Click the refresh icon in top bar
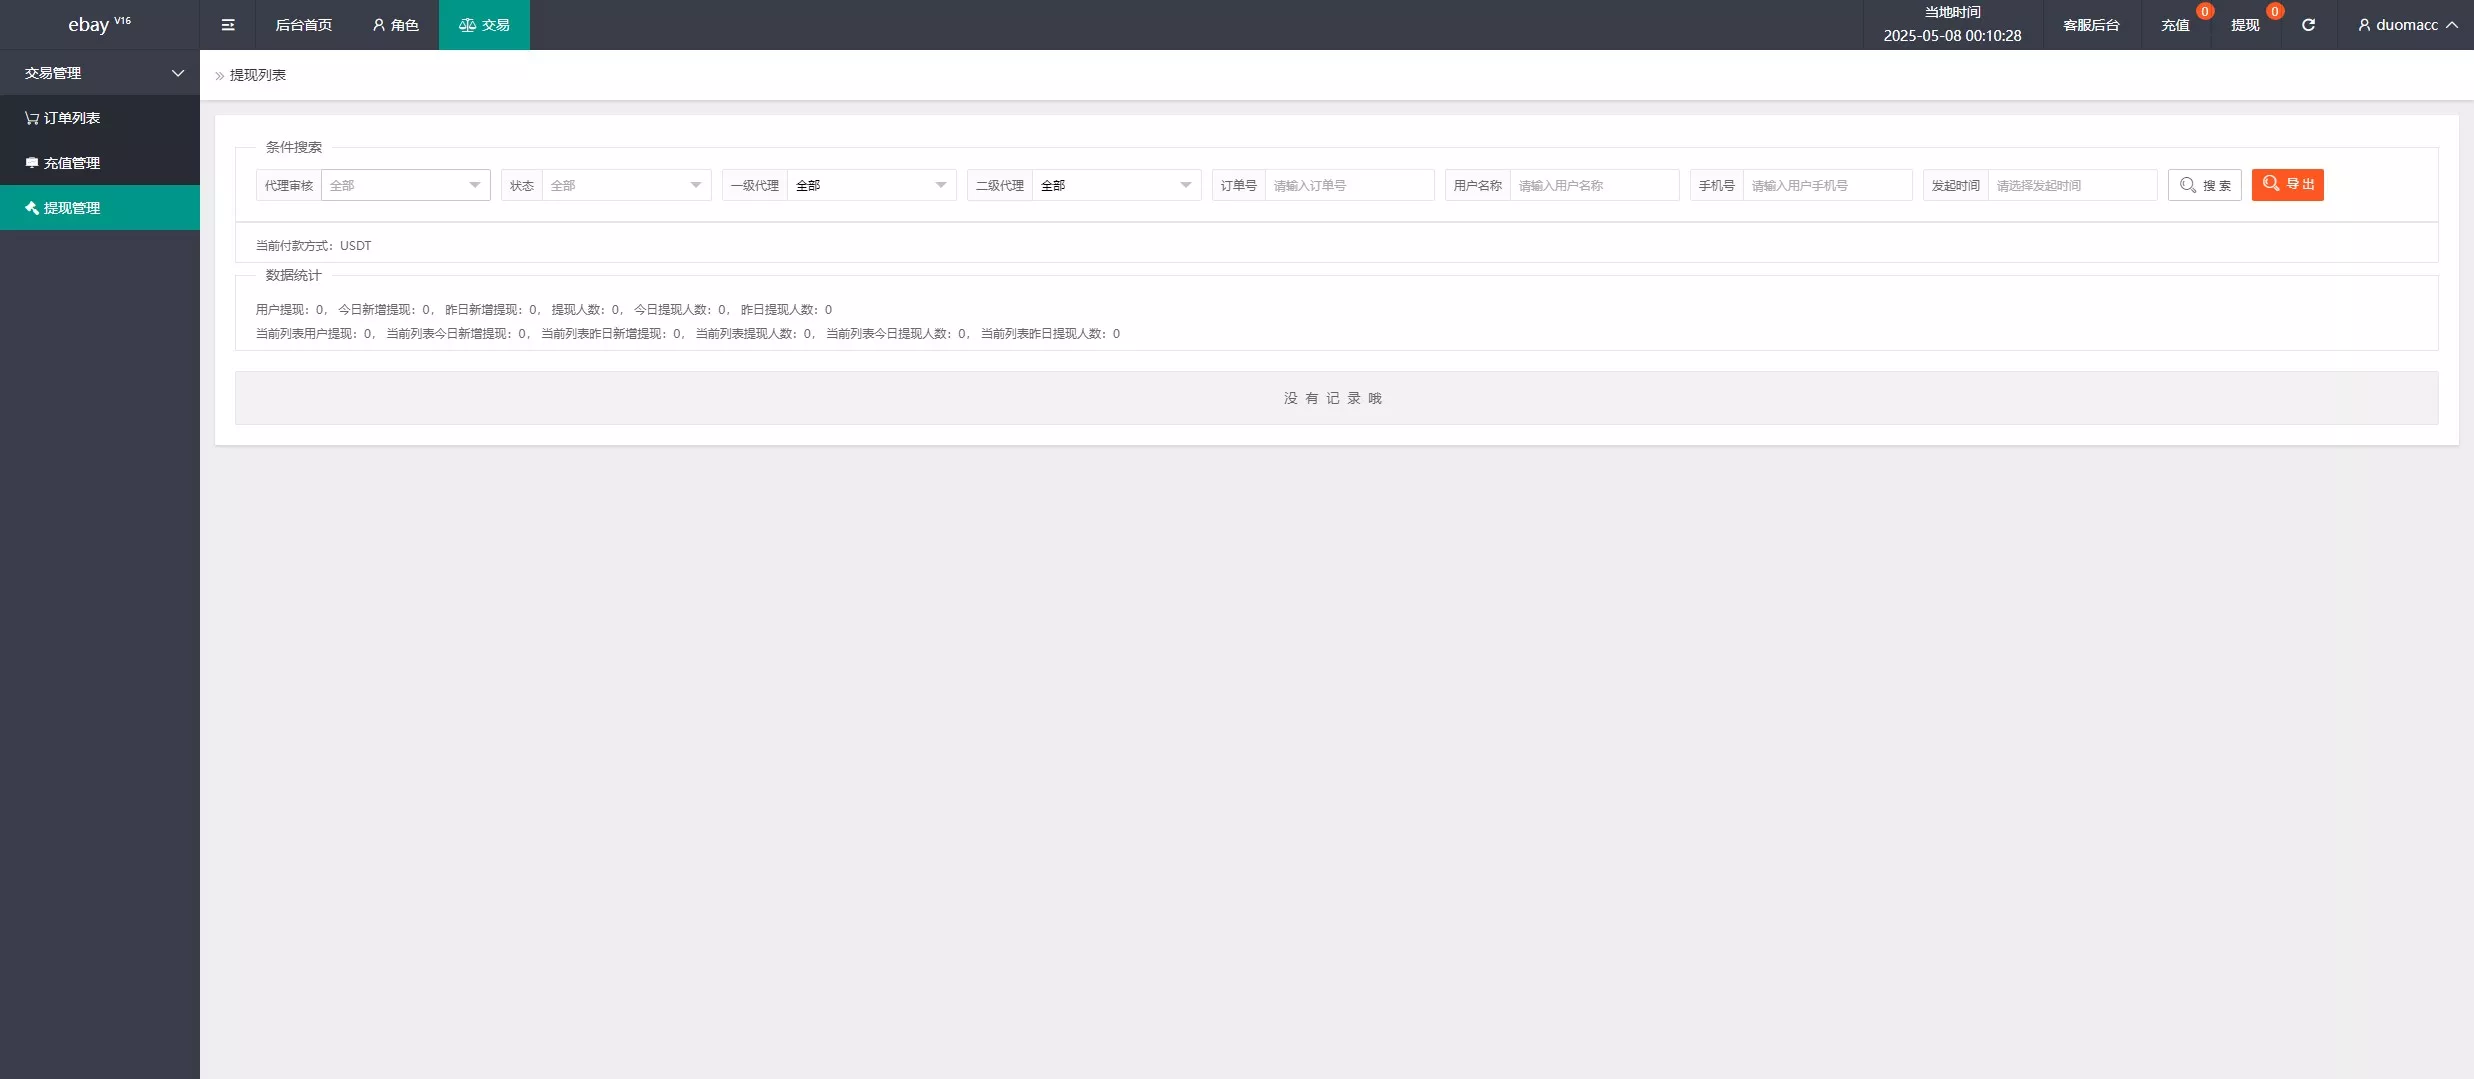The width and height of the screenshot is (2474, 1079). coord(2308,25)
